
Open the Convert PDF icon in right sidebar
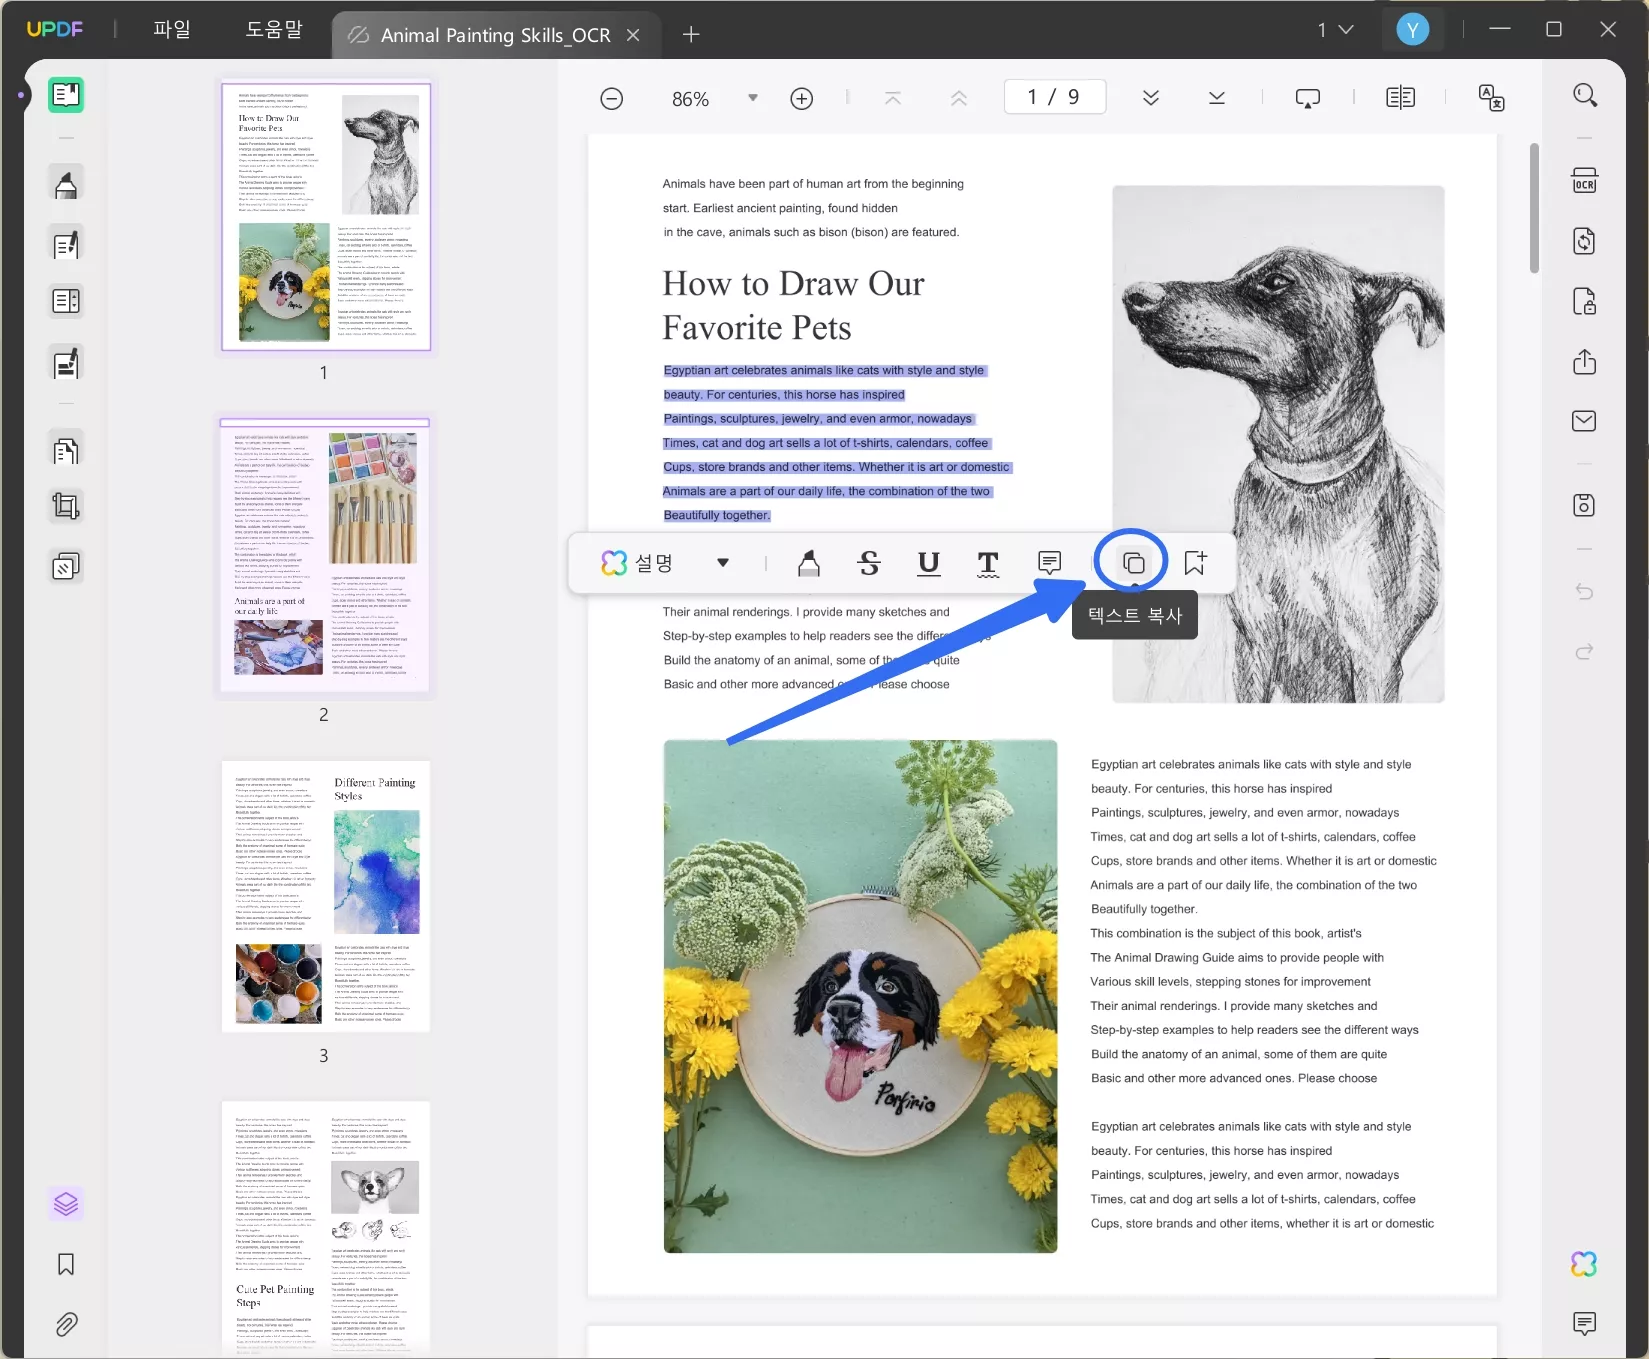[1584, 241]
